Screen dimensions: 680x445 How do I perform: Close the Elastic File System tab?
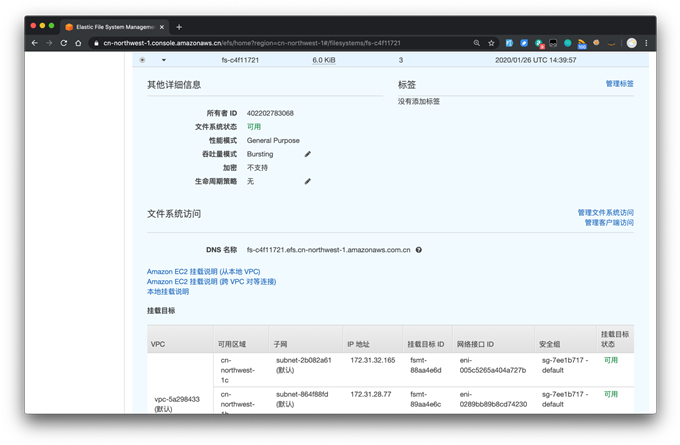162,27
